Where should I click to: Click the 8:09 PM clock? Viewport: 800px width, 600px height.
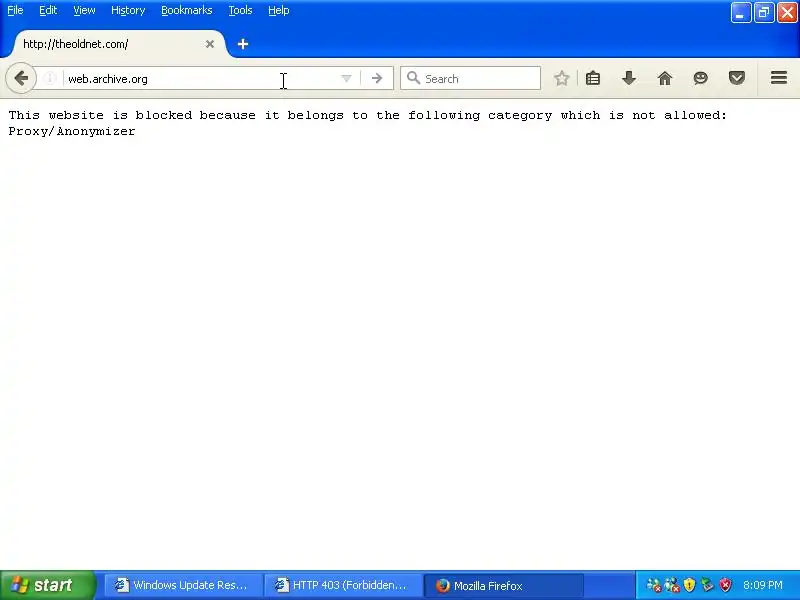click(763, 585)
